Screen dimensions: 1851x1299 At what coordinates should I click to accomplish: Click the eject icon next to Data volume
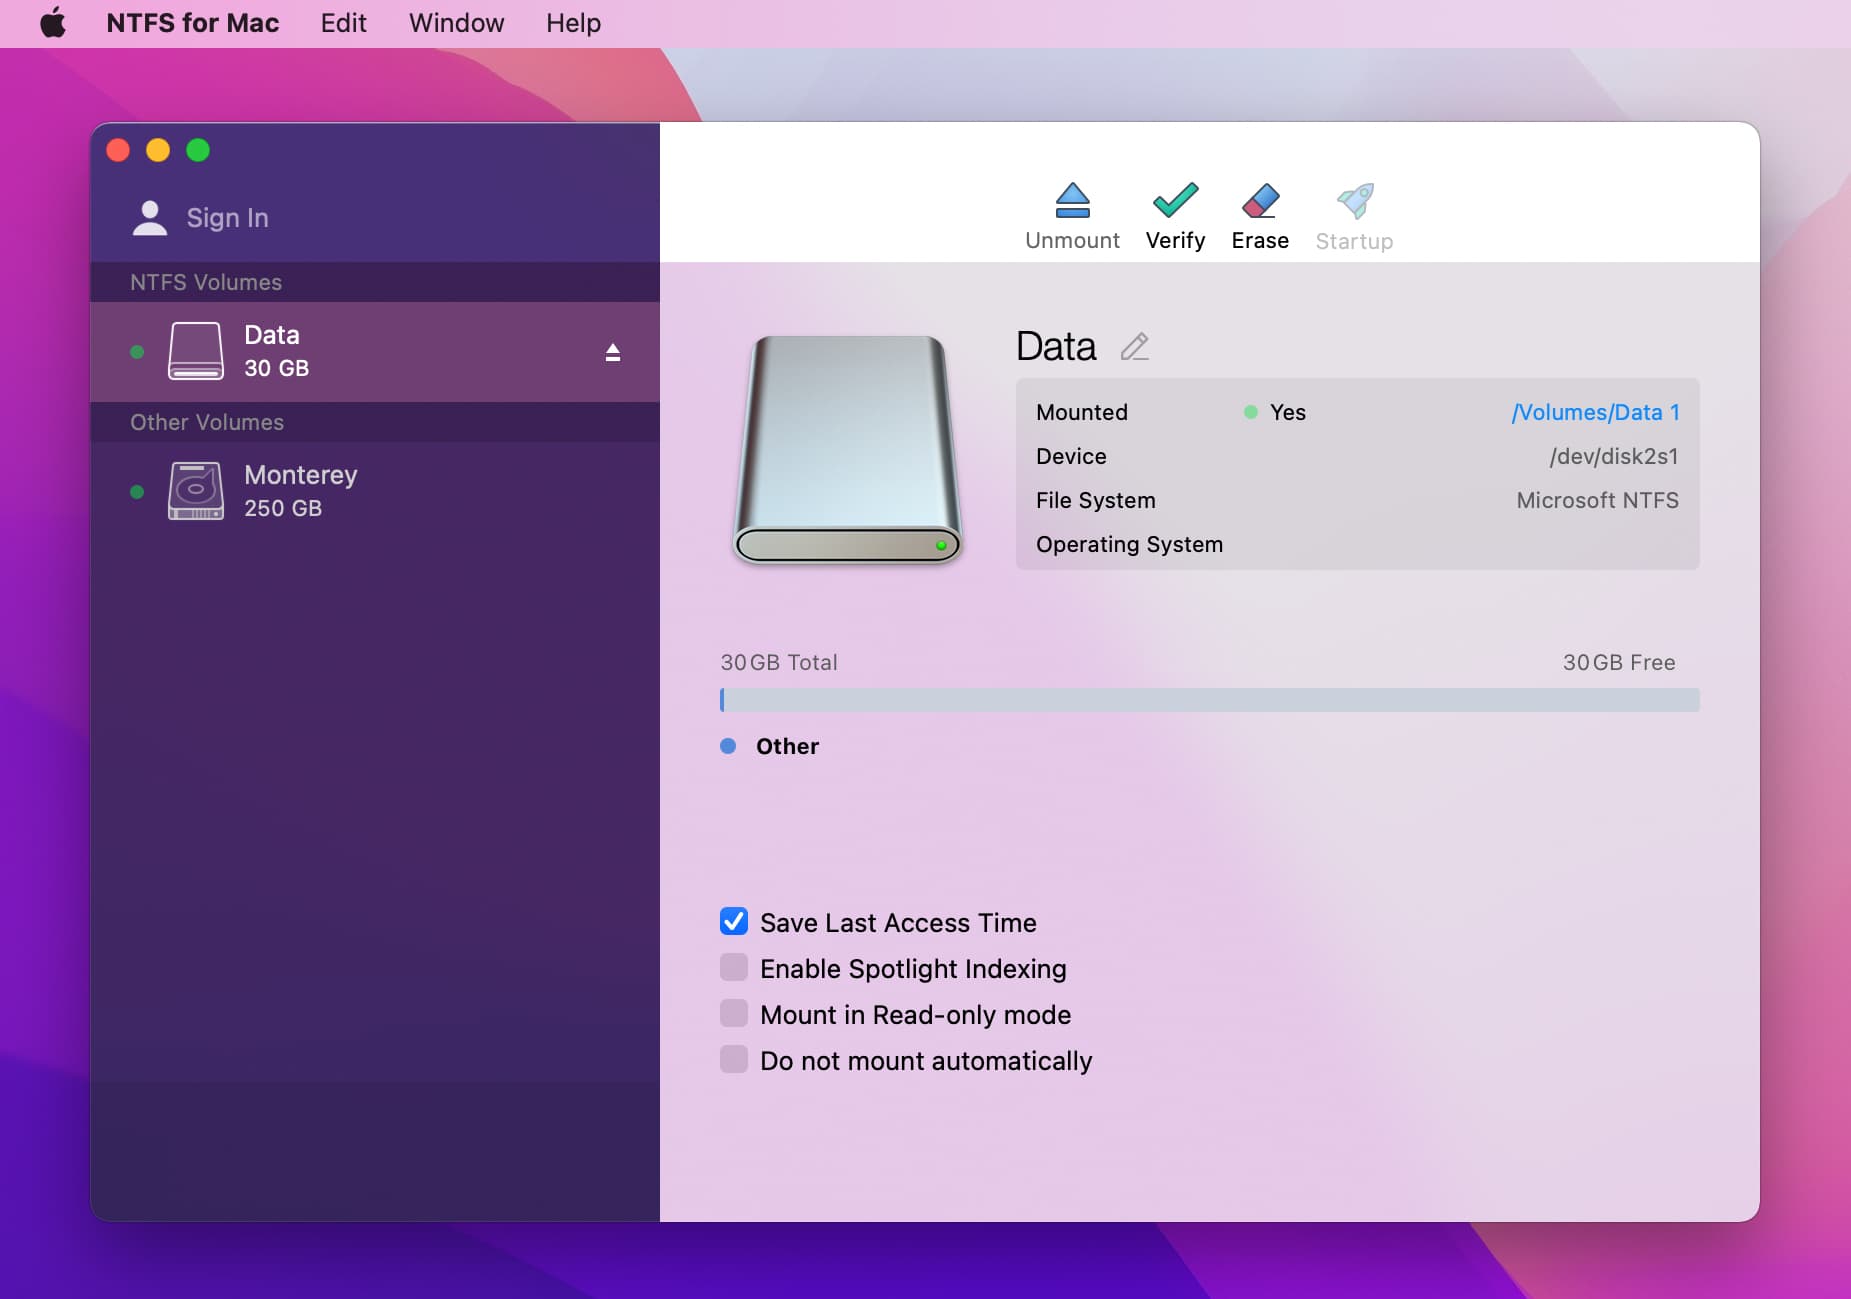tap(612, 352)
